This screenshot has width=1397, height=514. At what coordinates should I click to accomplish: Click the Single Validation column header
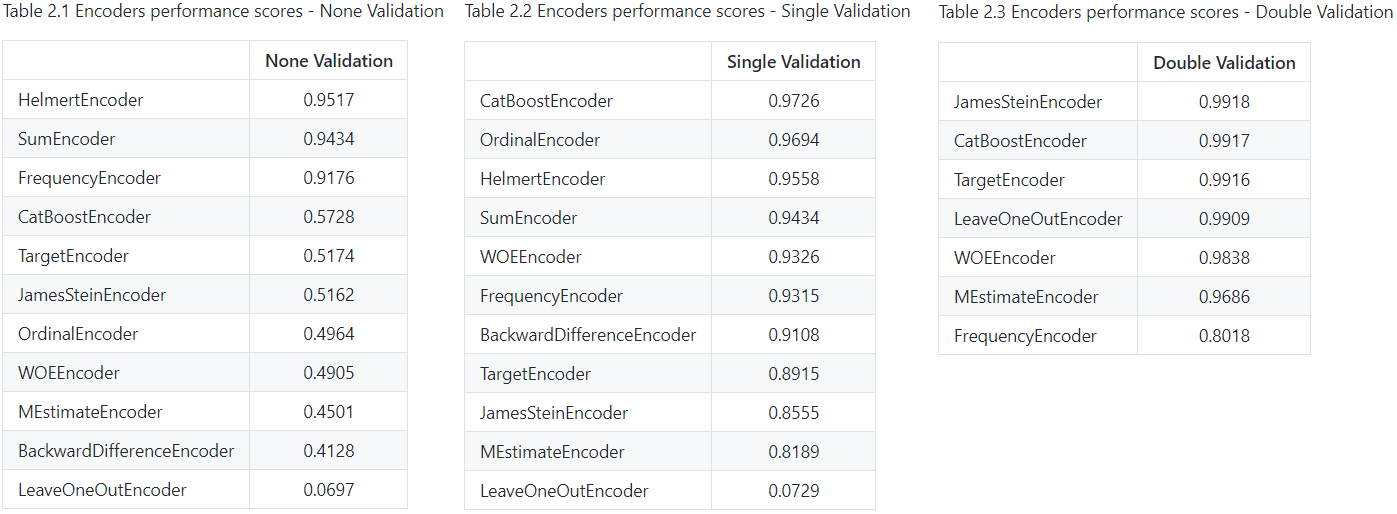794,62
